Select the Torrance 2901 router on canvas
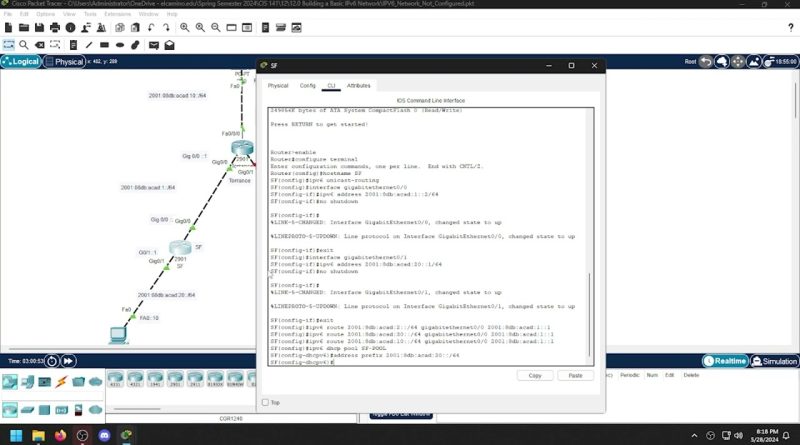 [242, 149]
